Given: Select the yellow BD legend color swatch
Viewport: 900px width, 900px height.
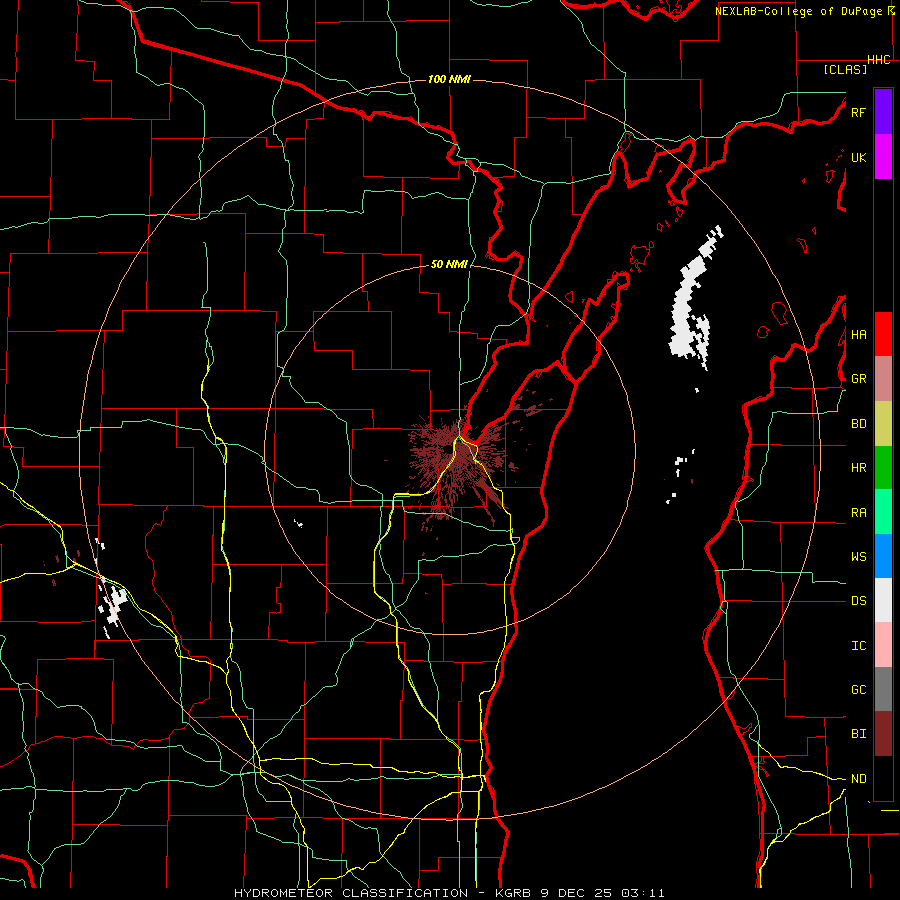Looking at the screenshot, I should tap(883, 423).
